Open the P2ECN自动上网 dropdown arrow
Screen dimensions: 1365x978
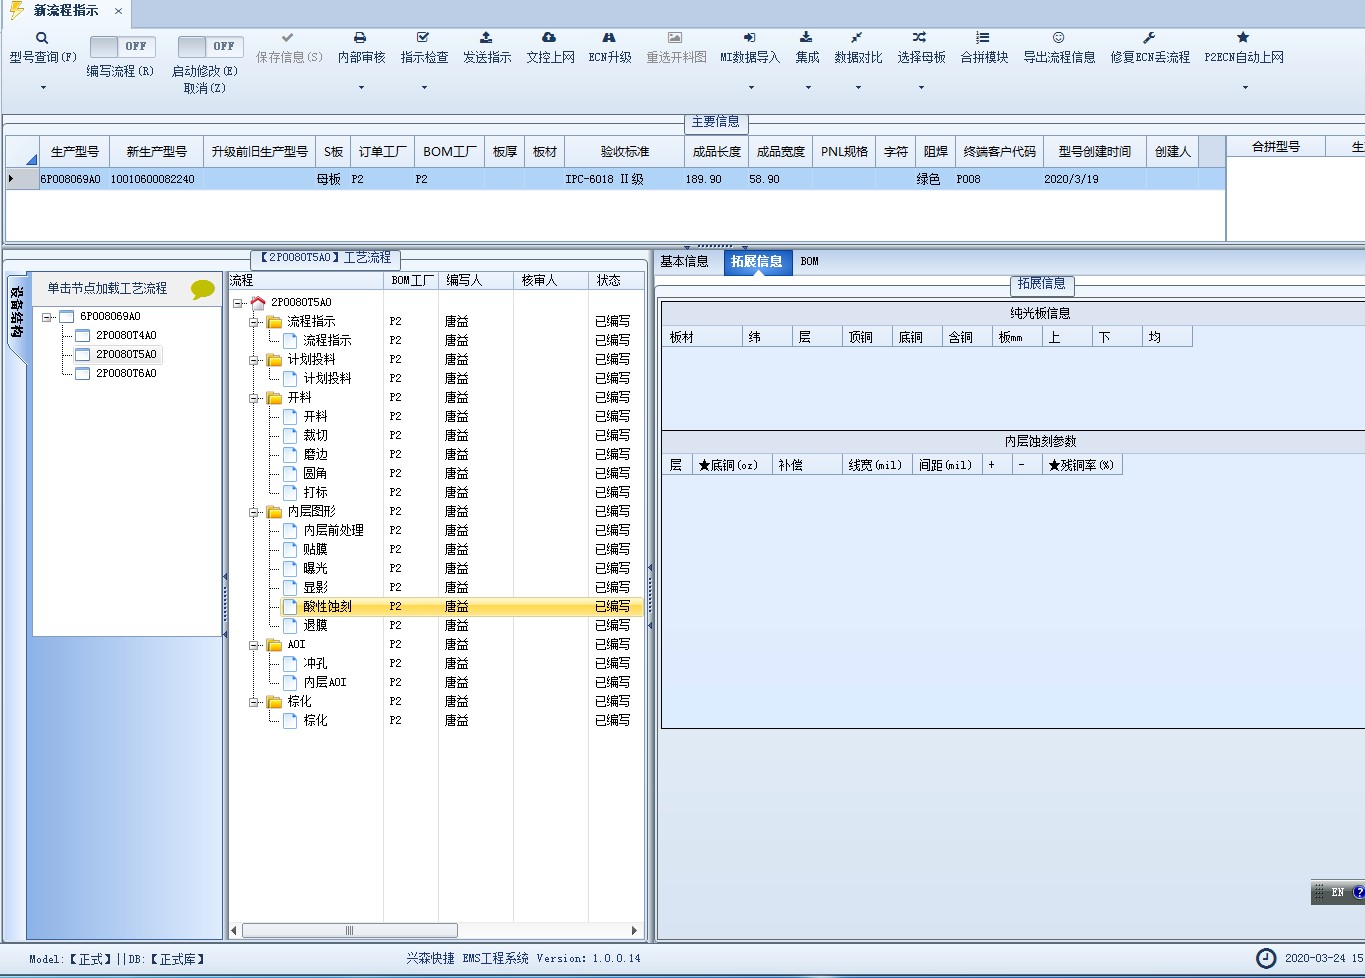(x=1245, y=88)
